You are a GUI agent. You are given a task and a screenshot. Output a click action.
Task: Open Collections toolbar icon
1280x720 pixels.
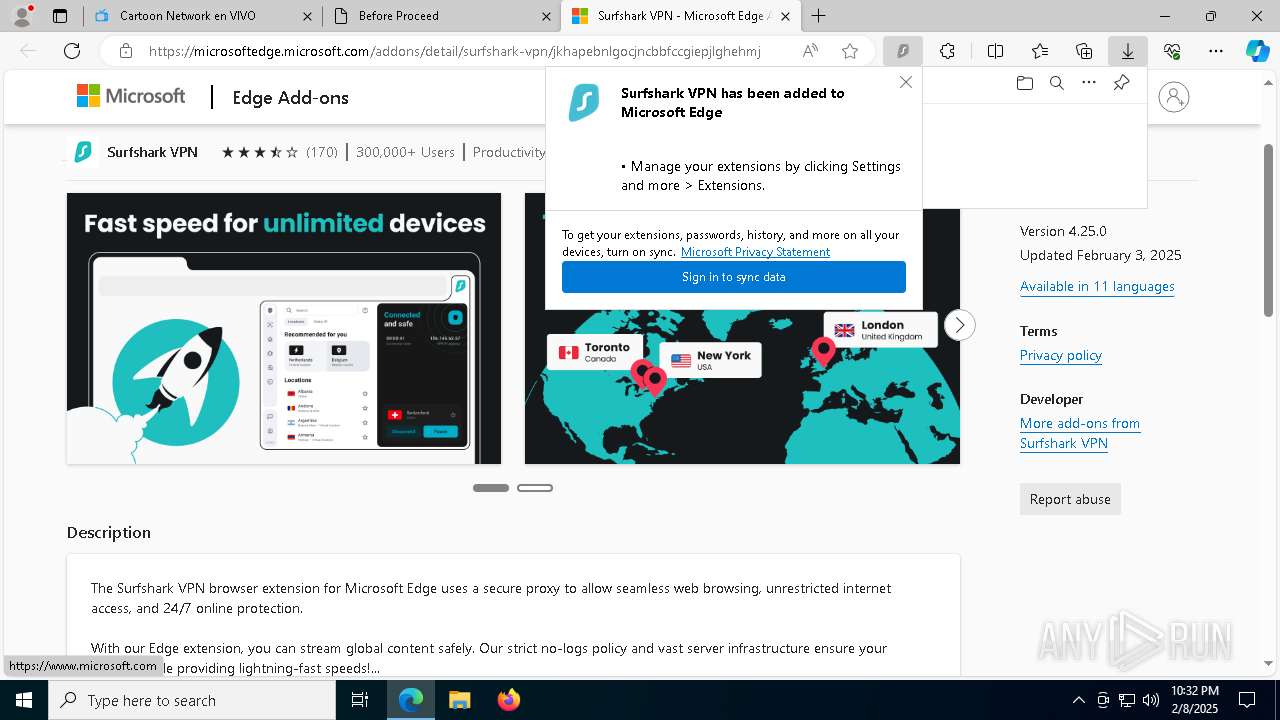point(1084,51)
